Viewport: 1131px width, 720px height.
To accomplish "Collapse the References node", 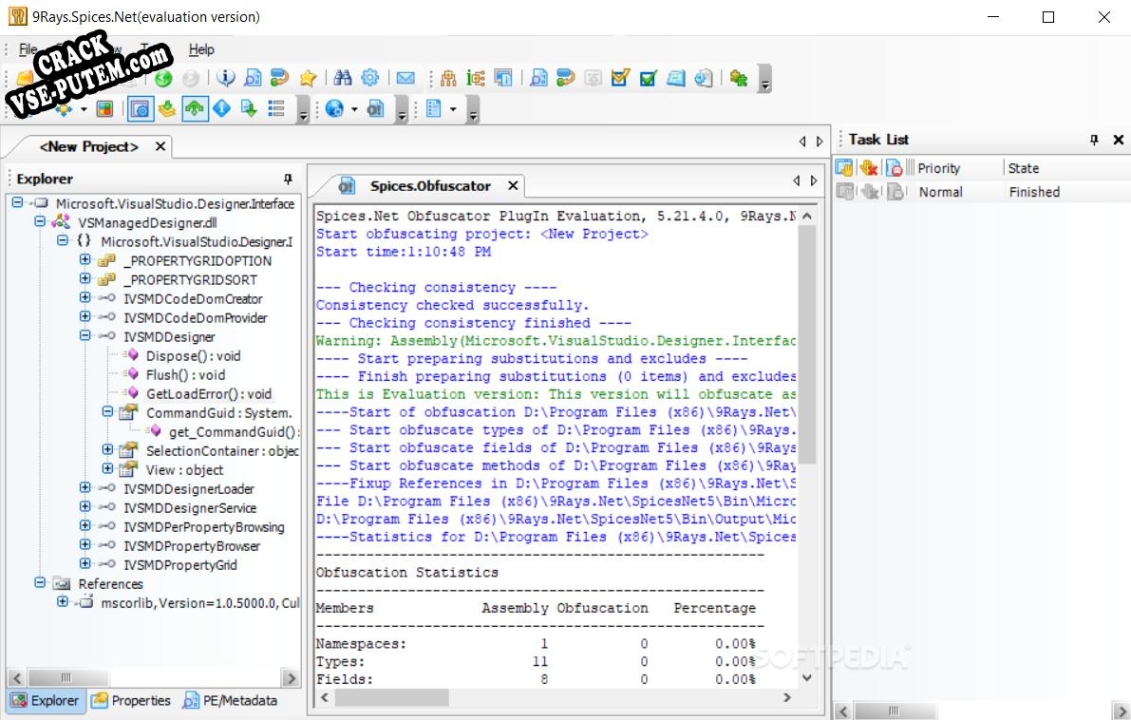I will coord(40,582).
